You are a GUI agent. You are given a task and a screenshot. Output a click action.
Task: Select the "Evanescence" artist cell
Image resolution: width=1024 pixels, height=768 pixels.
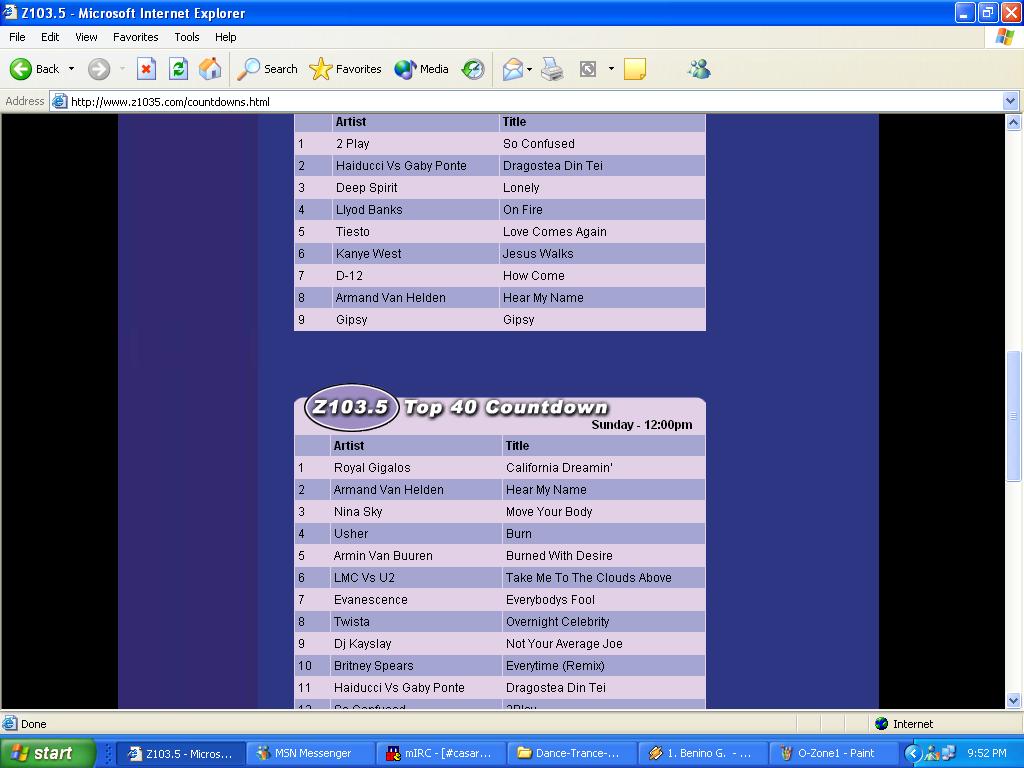tap(415, 600)
